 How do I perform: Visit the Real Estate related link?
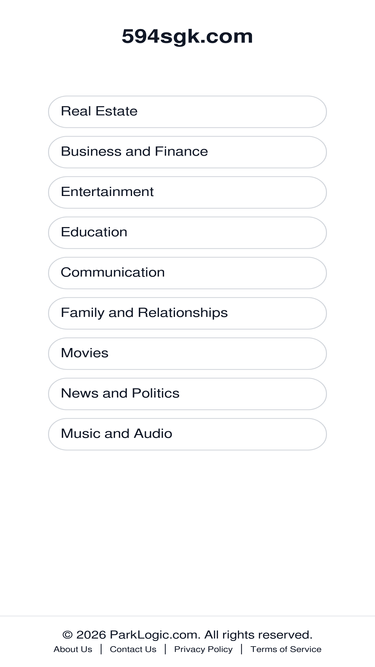187,111
